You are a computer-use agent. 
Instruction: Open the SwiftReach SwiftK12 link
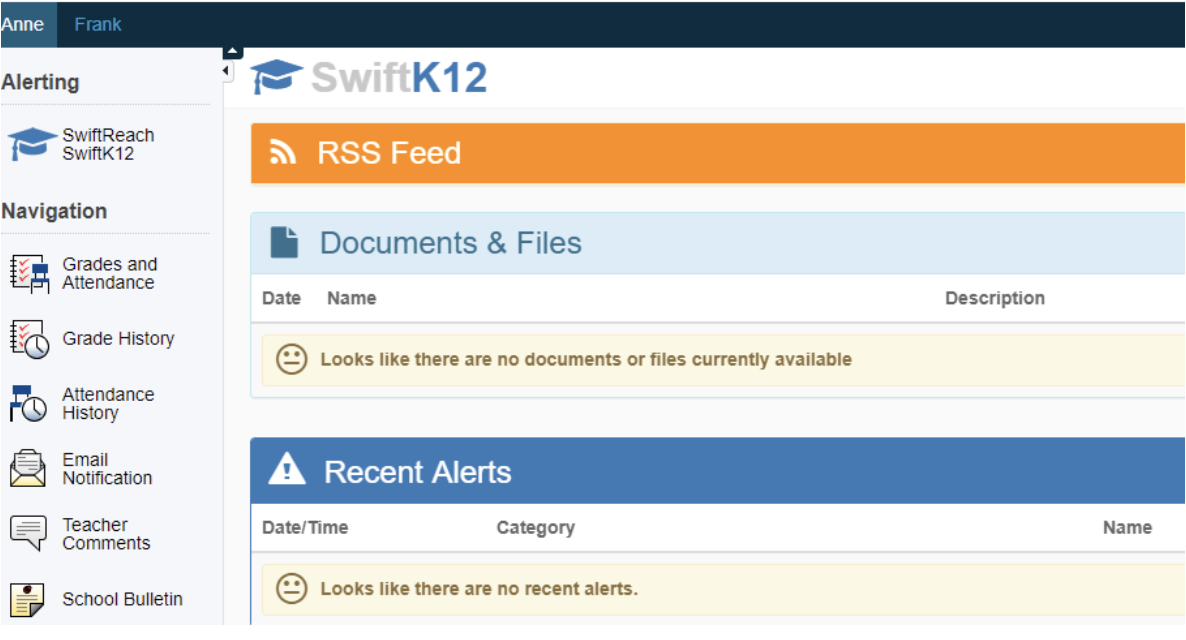pyautogui.click(x=107, y=144)
